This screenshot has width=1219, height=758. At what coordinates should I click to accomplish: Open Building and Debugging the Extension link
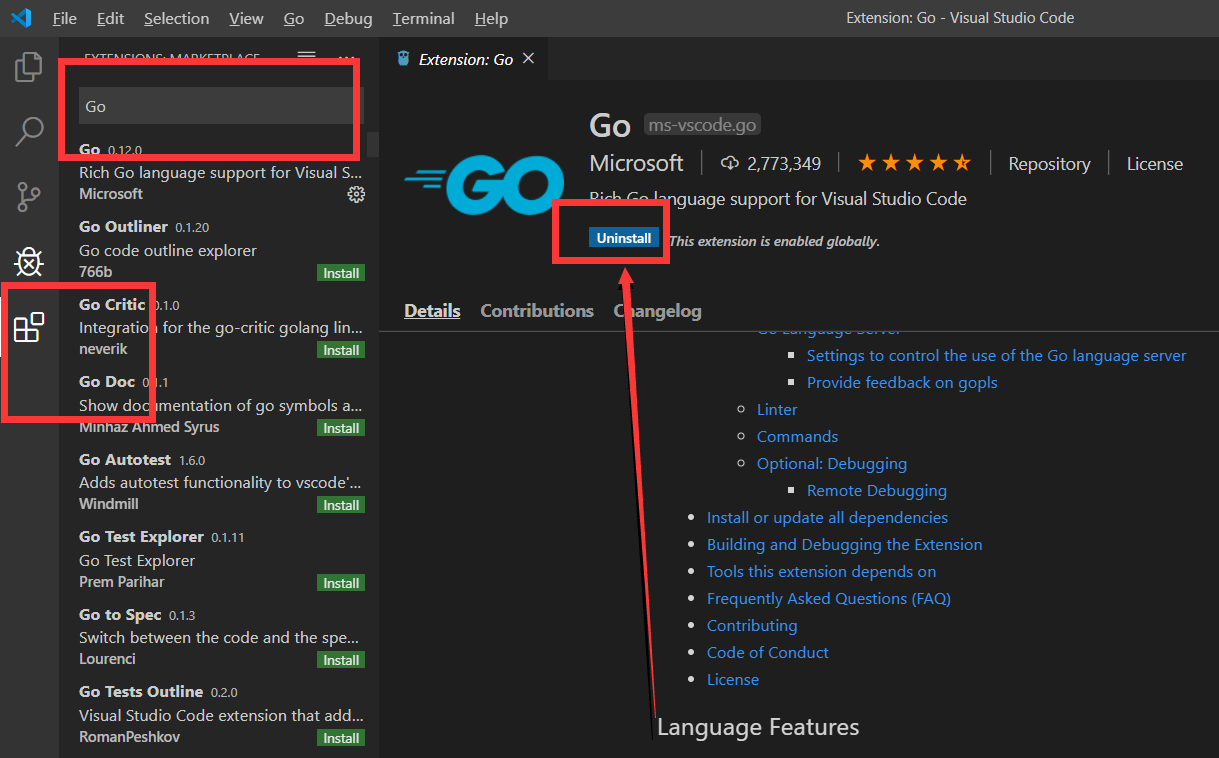click(844, 544)
